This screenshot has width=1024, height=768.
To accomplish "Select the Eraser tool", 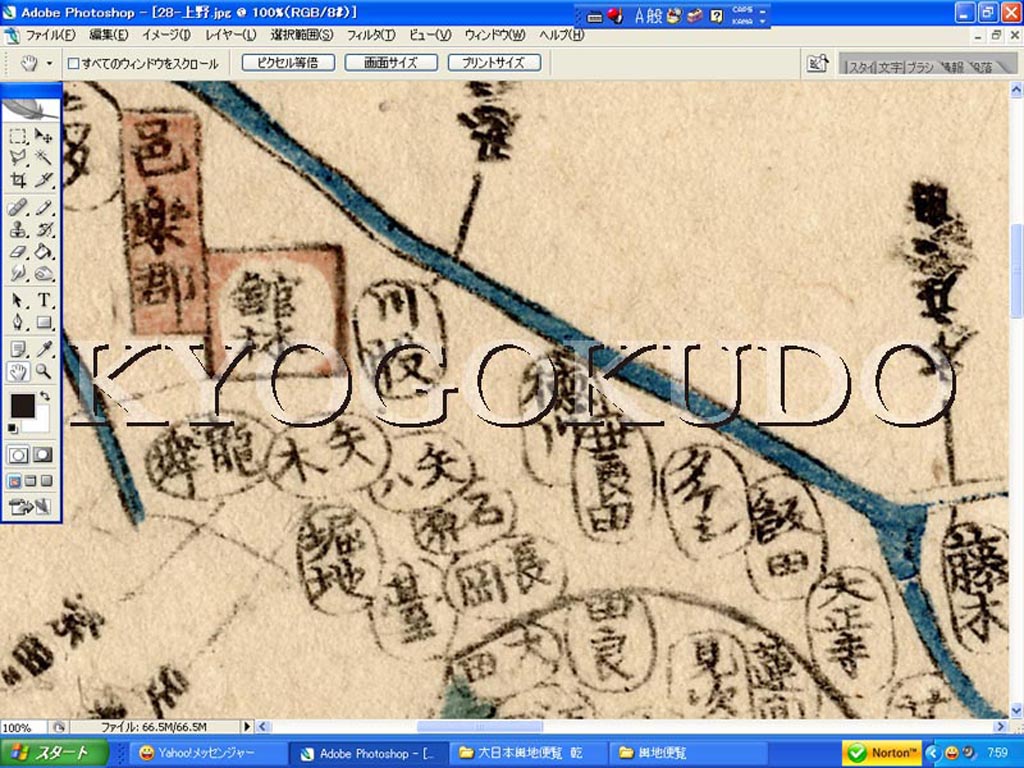I will (18, 251).
